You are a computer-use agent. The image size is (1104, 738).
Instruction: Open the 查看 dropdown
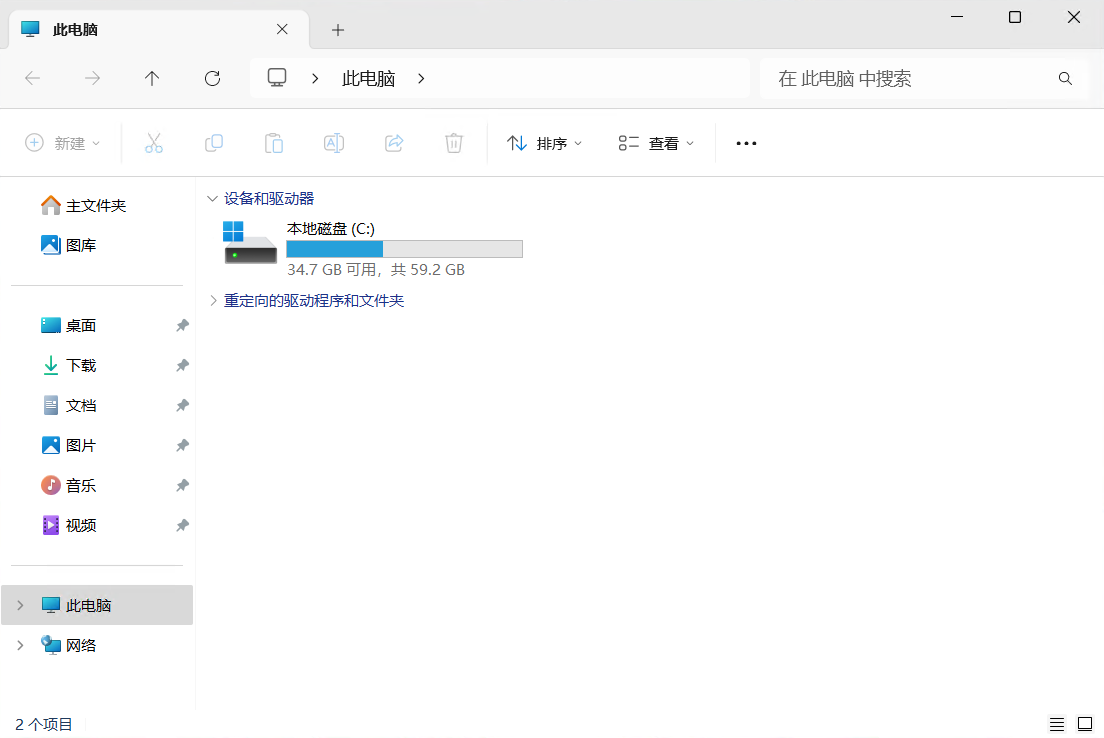656,143
